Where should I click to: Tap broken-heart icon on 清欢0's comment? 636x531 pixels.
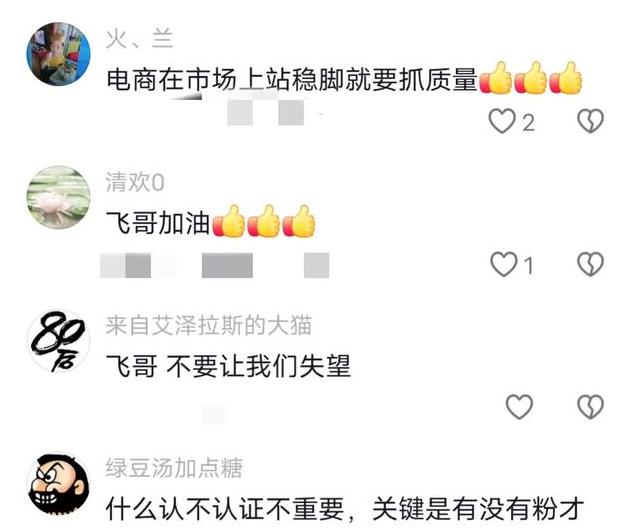pyautogui.click(x=590, y=264)
